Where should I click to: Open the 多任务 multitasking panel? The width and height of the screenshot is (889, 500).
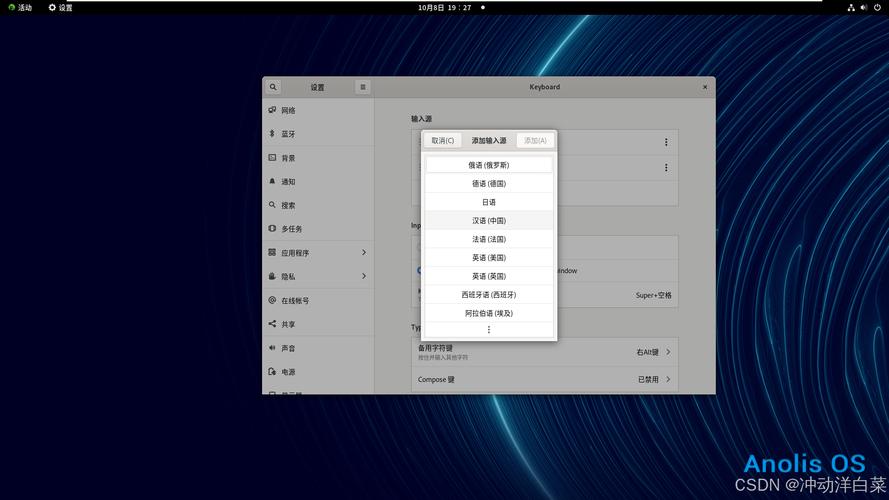[x=318, y=229]
